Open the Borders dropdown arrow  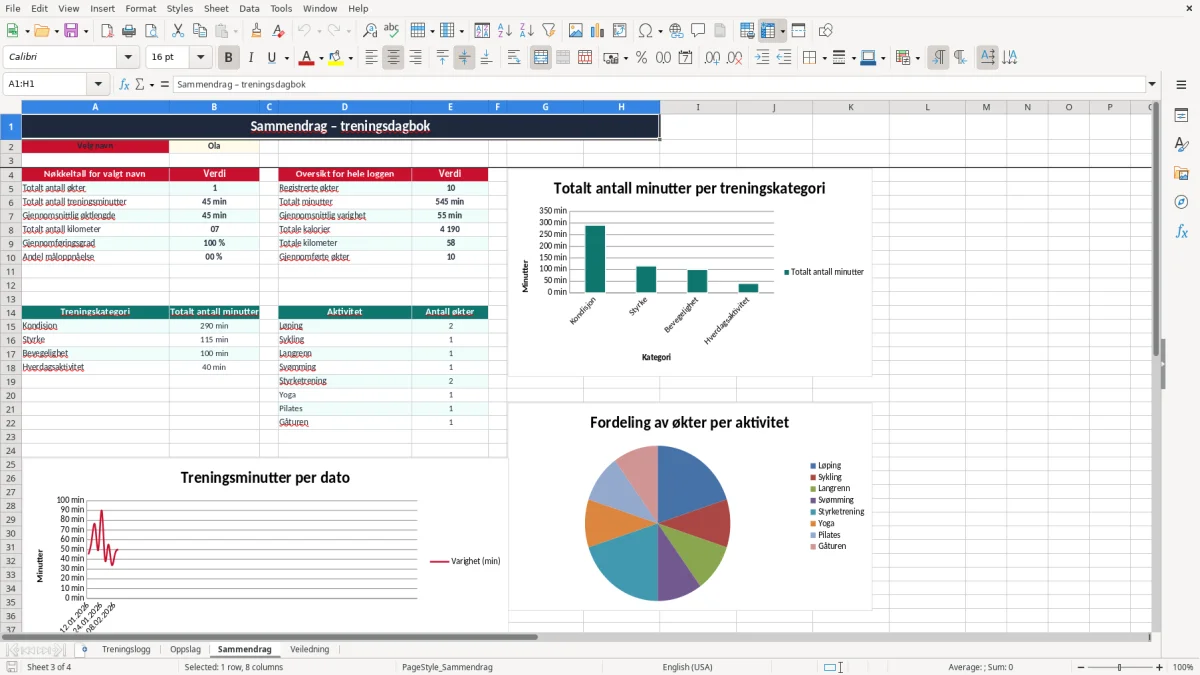coord(824,58)
